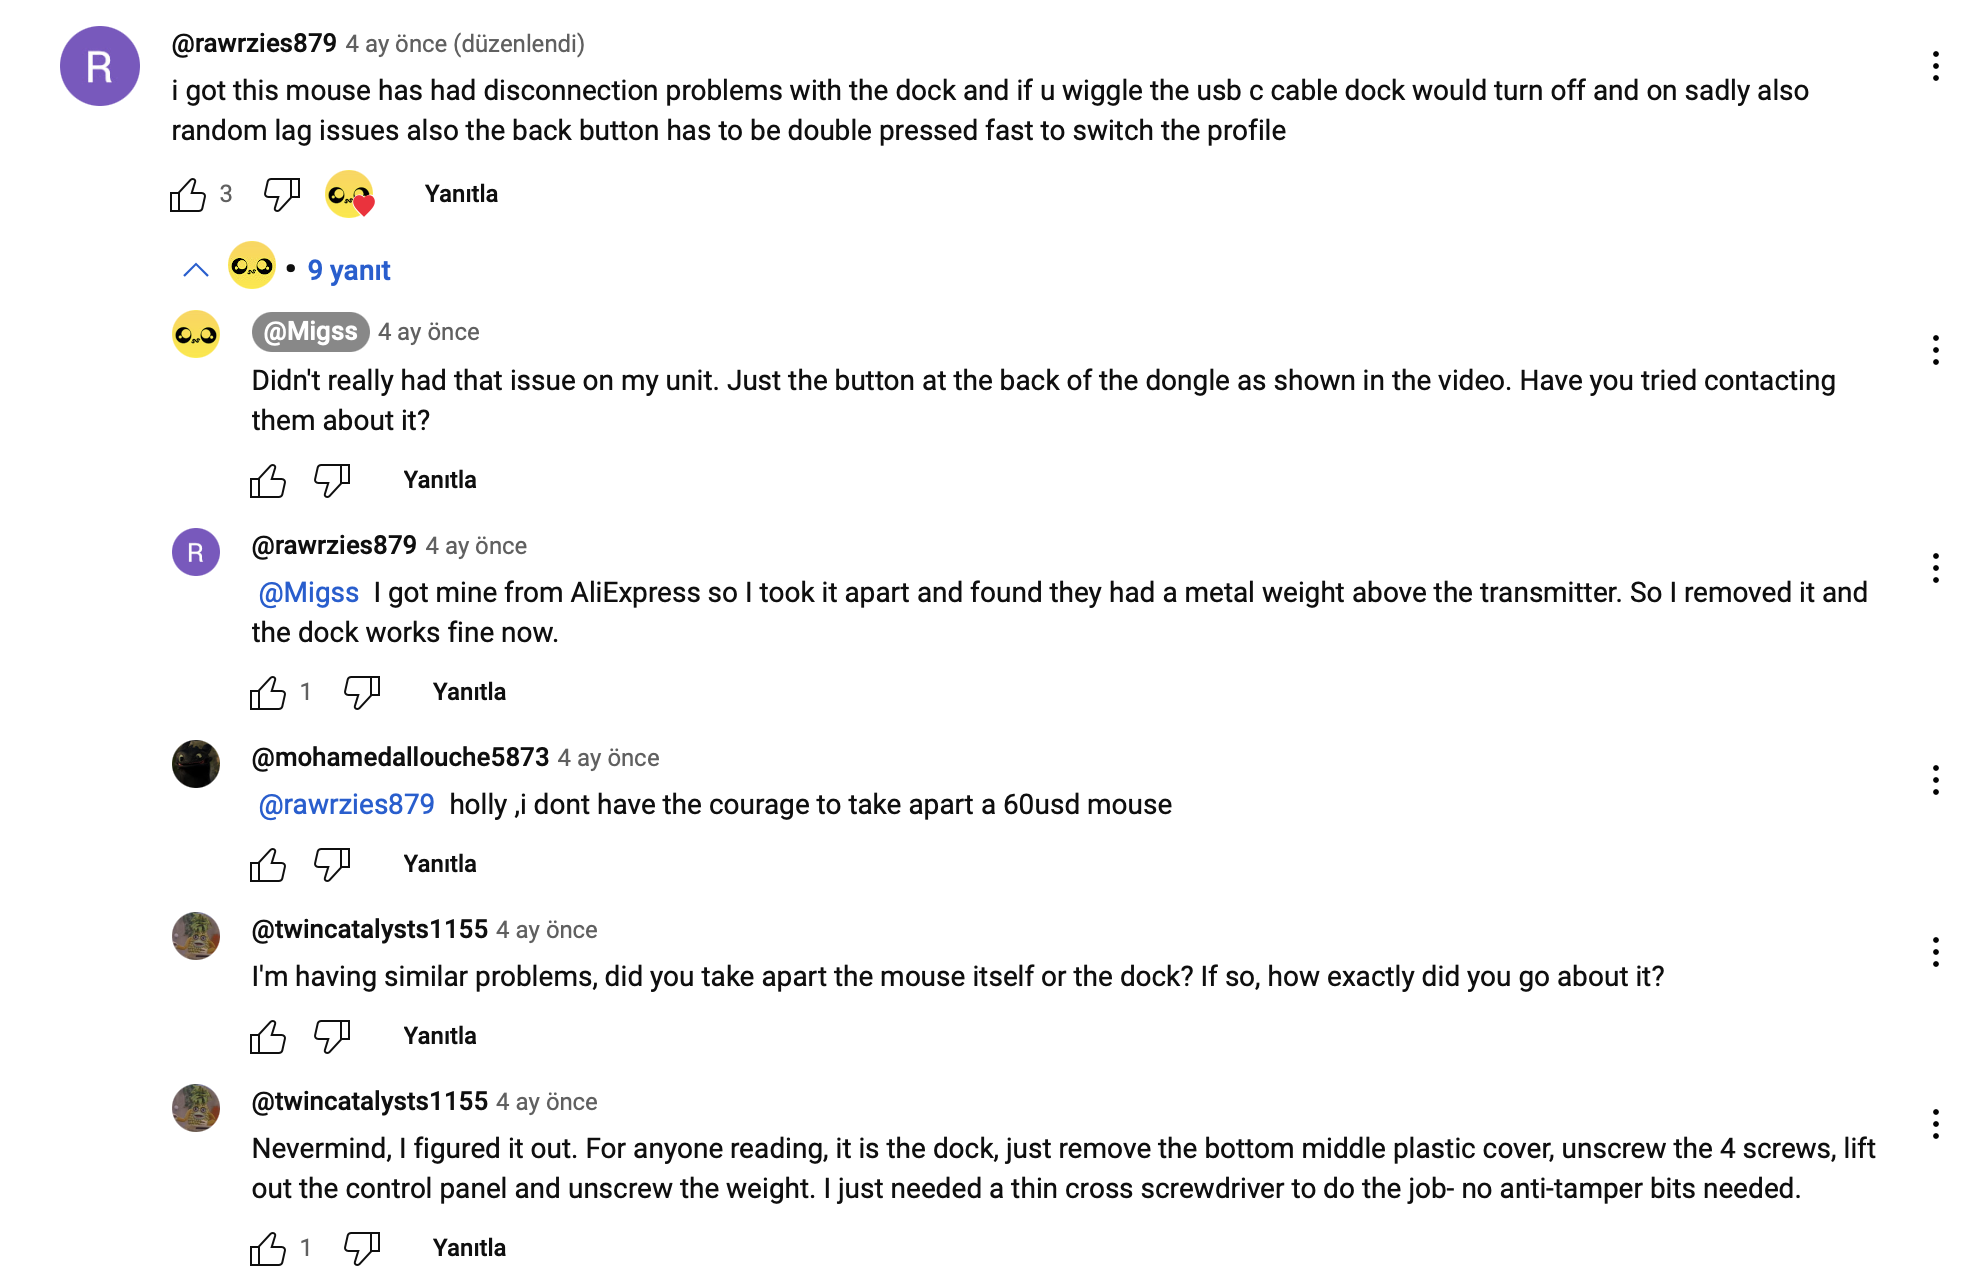Dislike @Migss's reply about contacting them

[331, 480]
